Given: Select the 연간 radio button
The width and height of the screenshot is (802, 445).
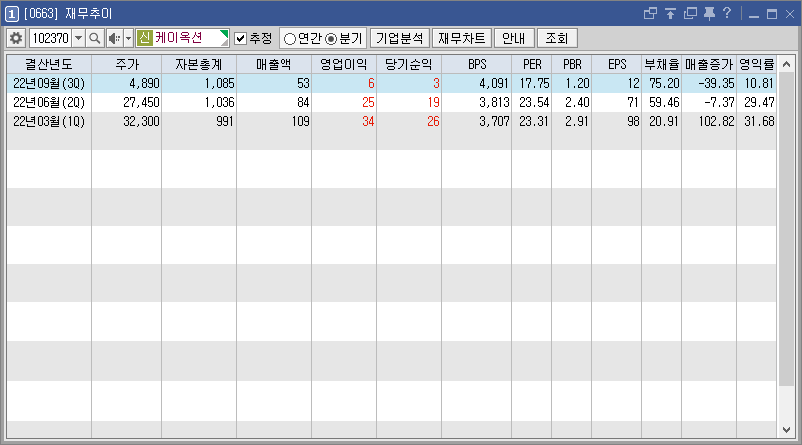Looking at the screenshot, I should point(290,39).
